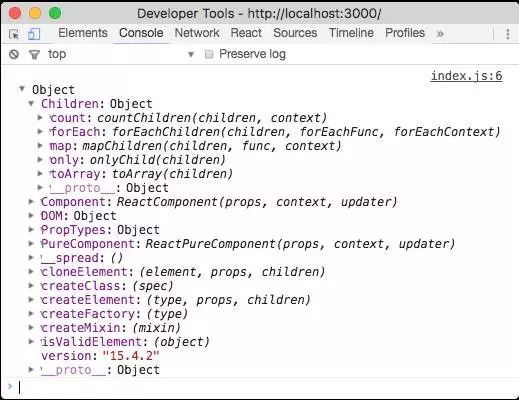Open the console filter funnel icon
519x400 pixels.
[34, 54]
